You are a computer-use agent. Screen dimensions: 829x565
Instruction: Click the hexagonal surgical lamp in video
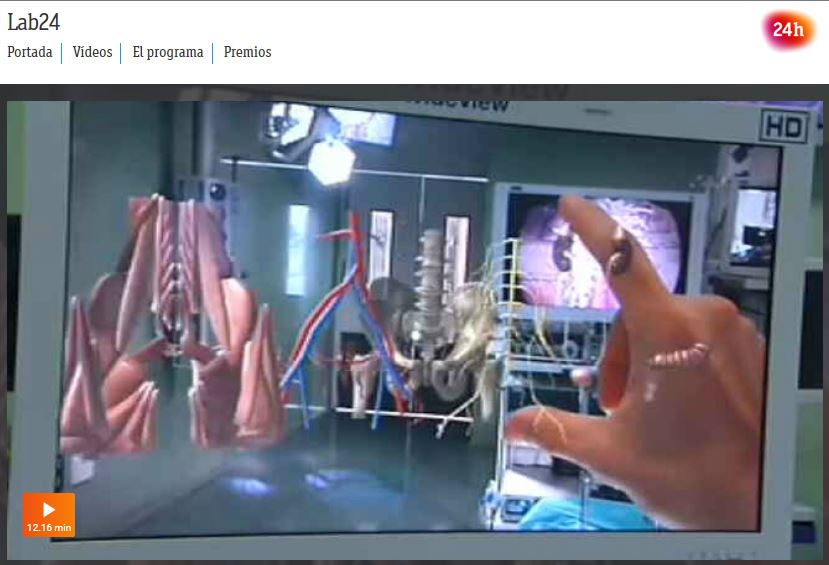point(332,160)
